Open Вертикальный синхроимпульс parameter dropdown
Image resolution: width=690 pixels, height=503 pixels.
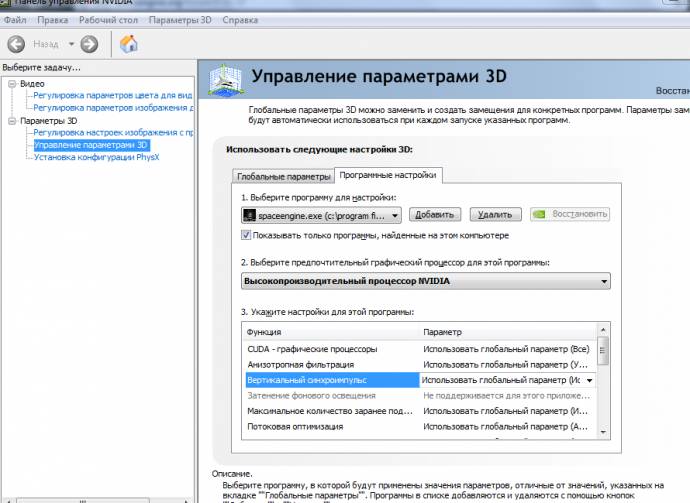pos(589,380)
